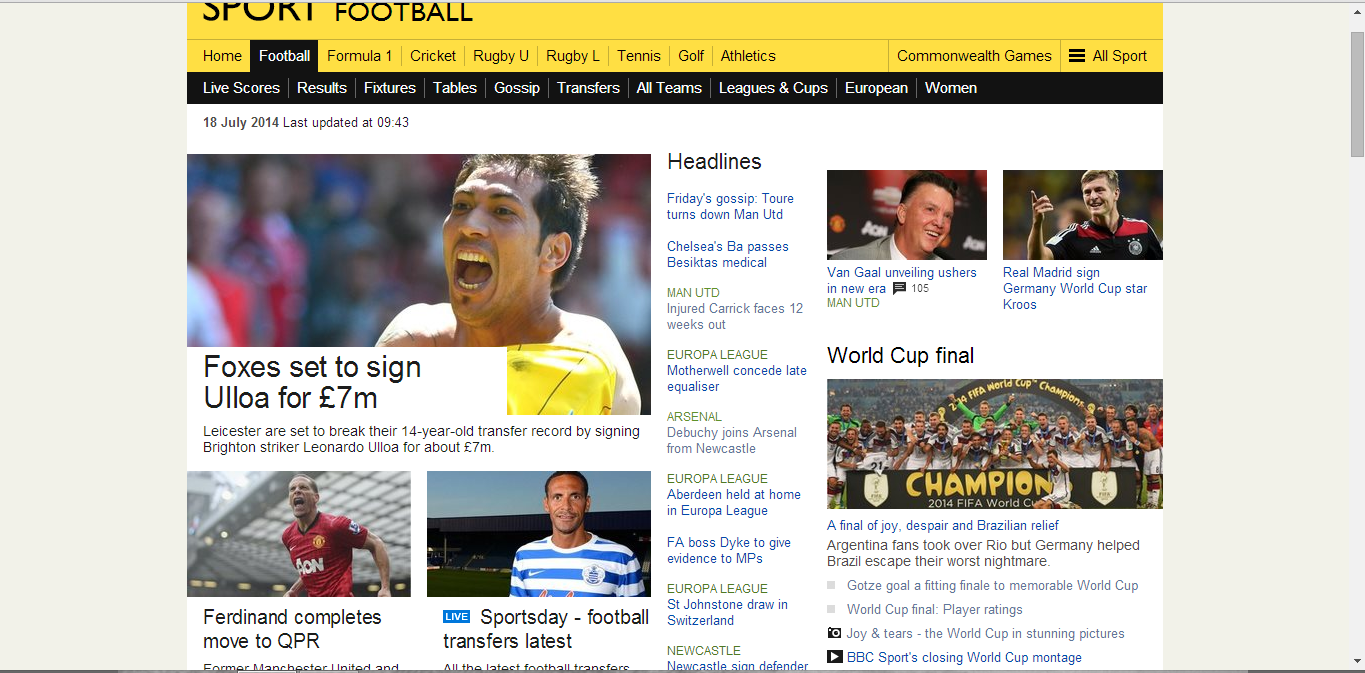Click the ARSENAL category label in Headlines

click(694, 417)
